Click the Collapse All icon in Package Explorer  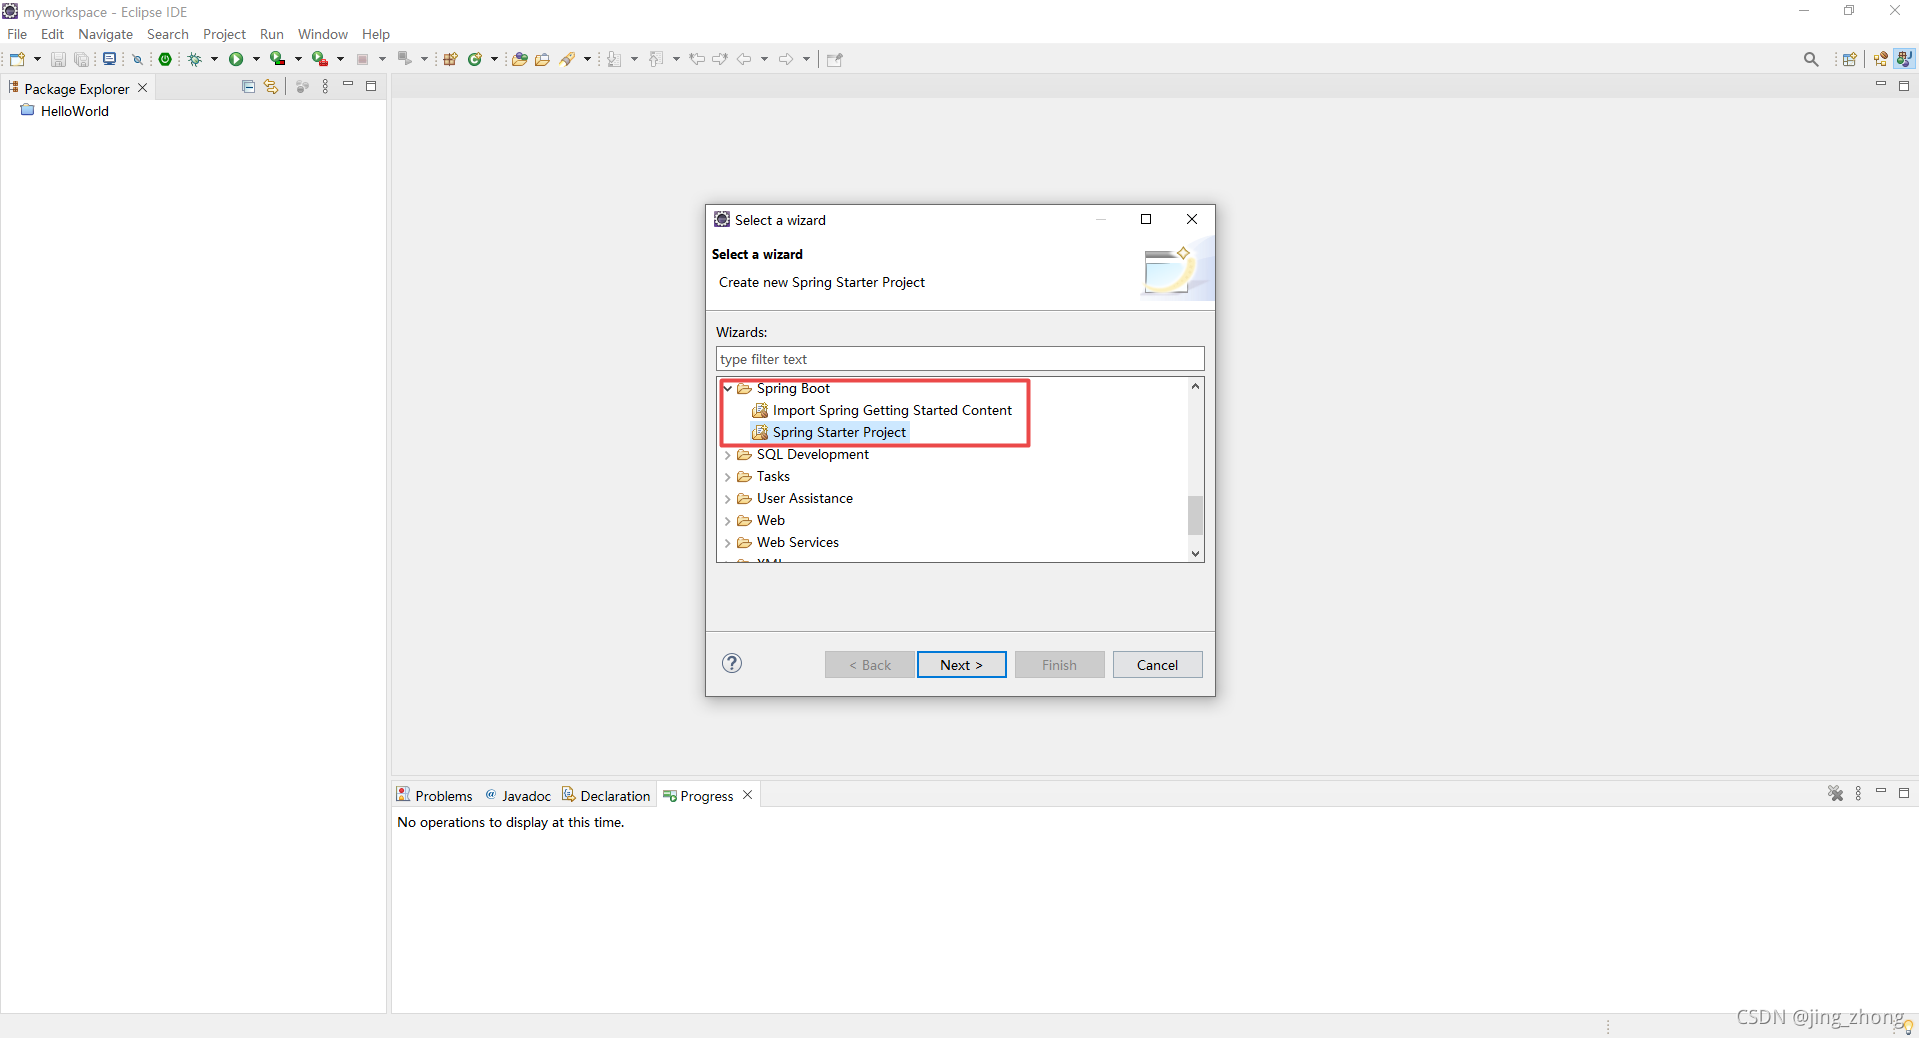click(x=248, y=87)
